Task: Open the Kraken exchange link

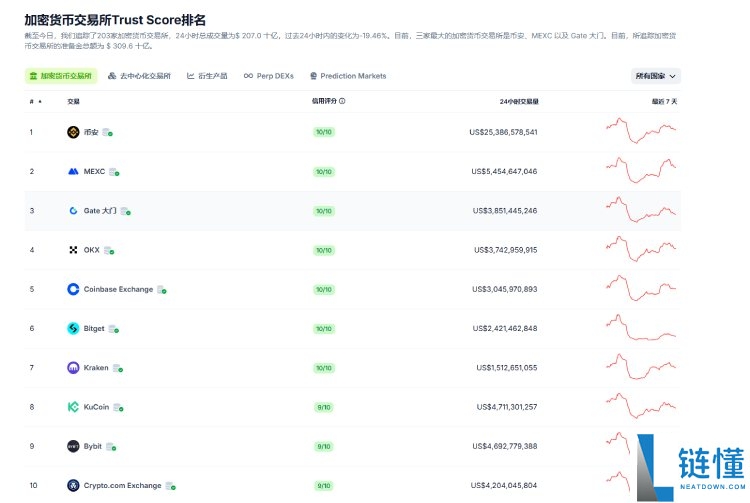Action: [x=96, y=368]
